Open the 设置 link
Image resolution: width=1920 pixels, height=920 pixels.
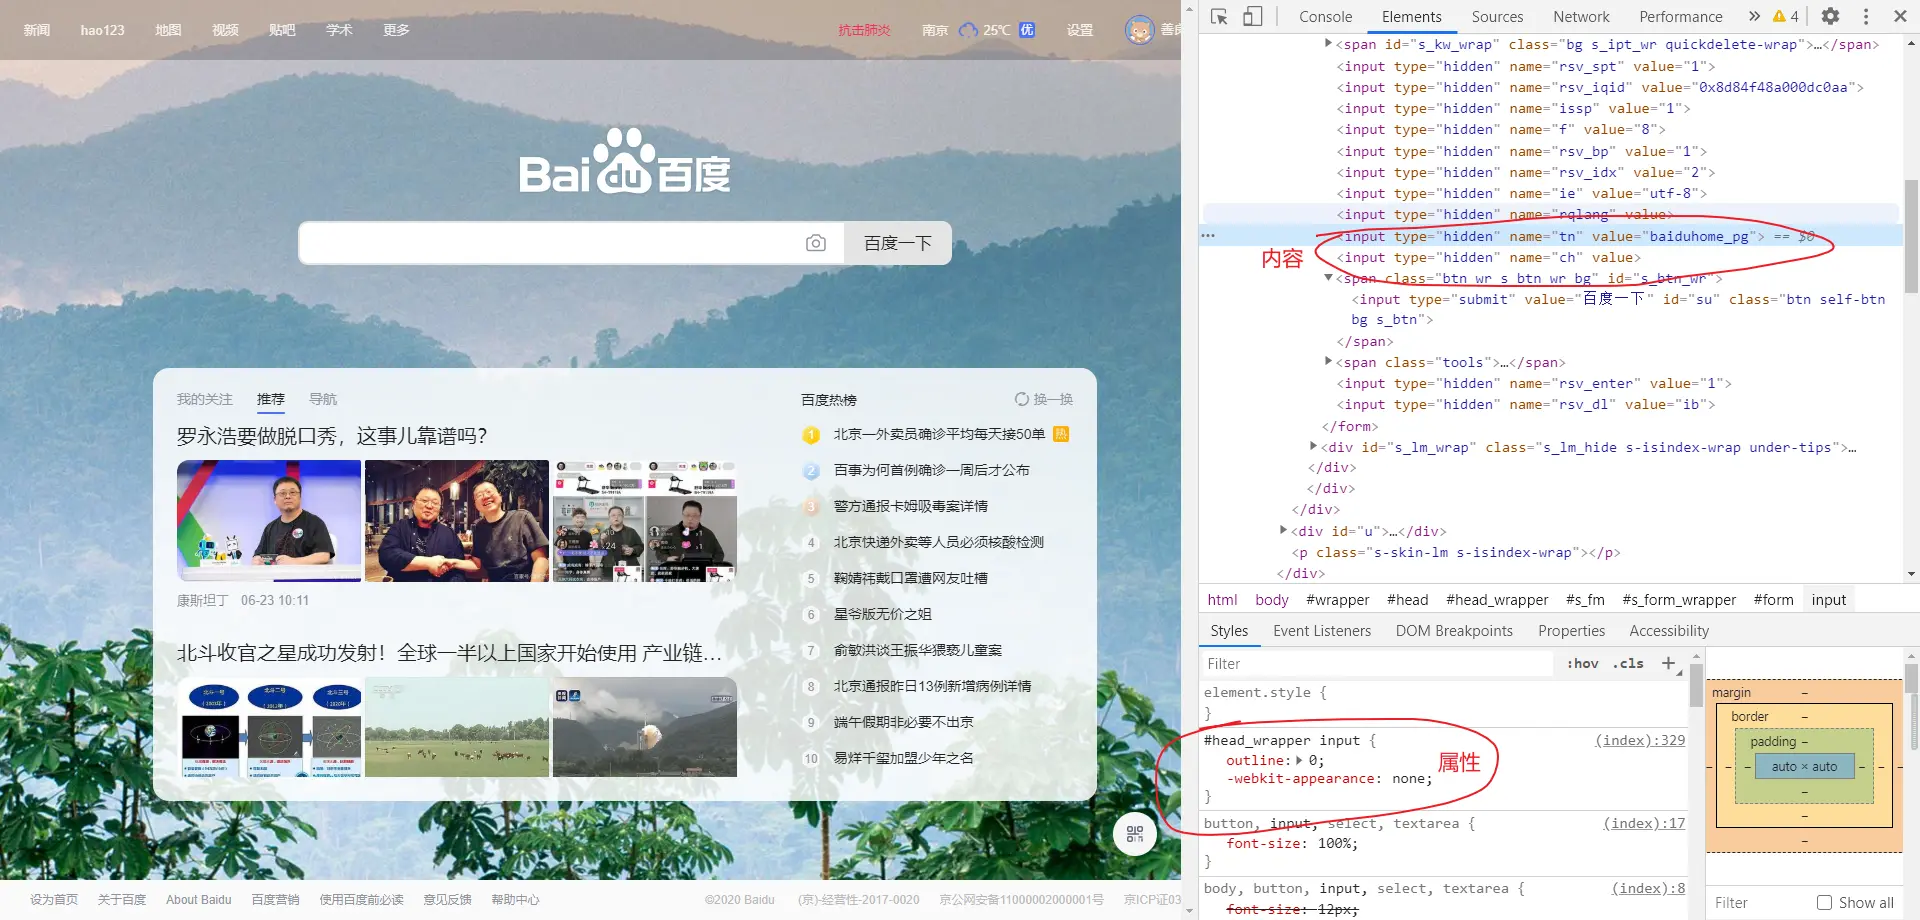pos(1080,30)
